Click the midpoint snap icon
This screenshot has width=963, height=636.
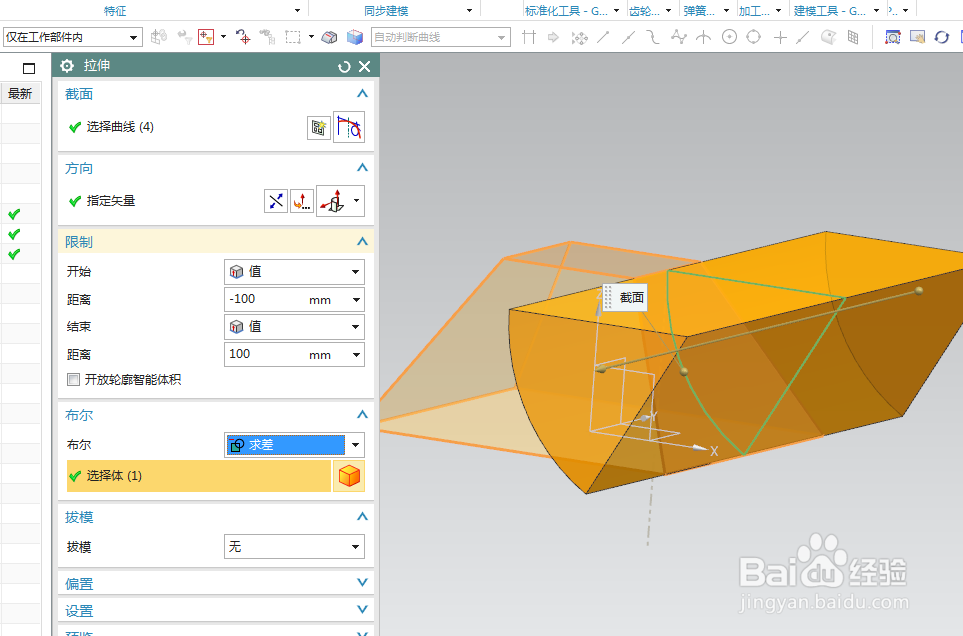pos(628,37)
